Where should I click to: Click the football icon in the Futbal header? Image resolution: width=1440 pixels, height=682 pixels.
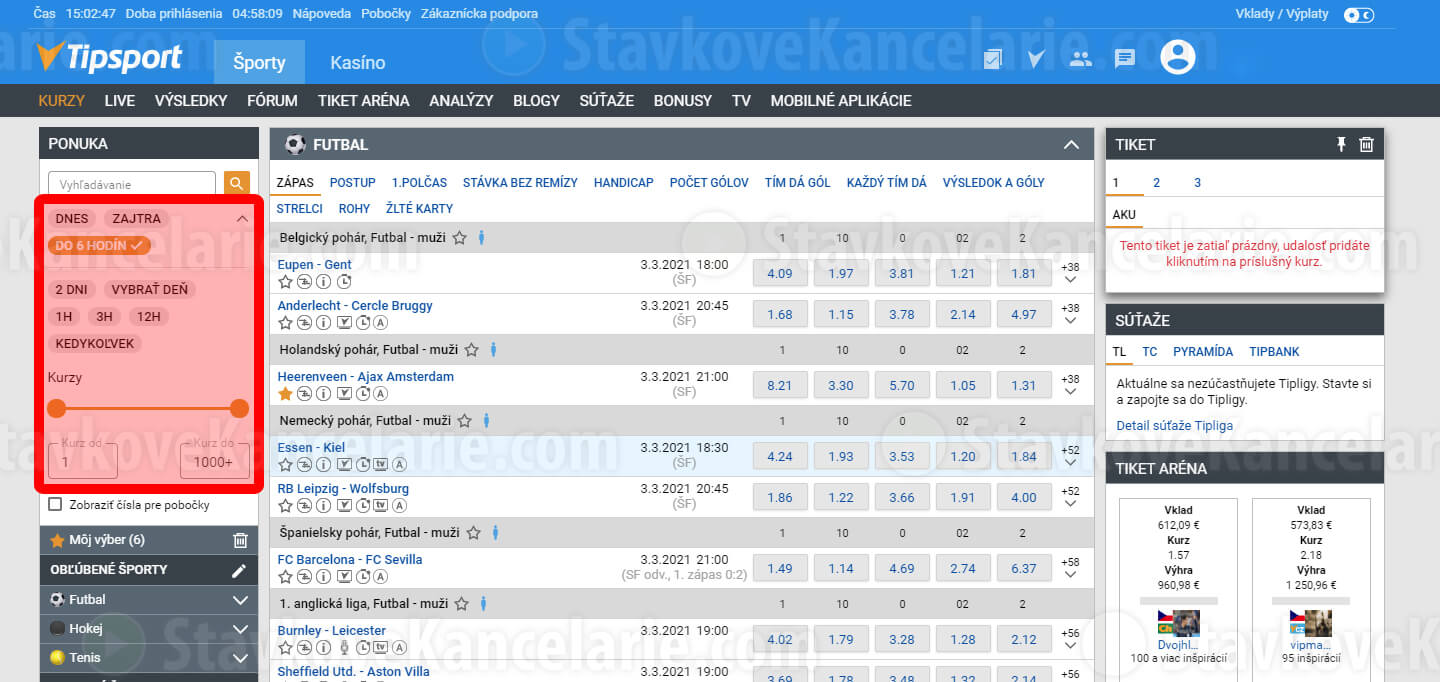click(295, 145)
